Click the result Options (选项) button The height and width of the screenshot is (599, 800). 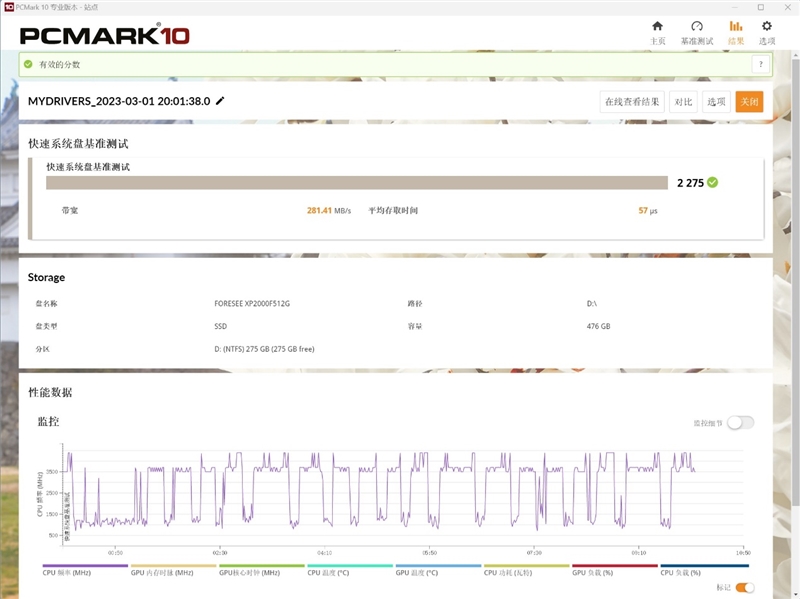pos(716,102)
